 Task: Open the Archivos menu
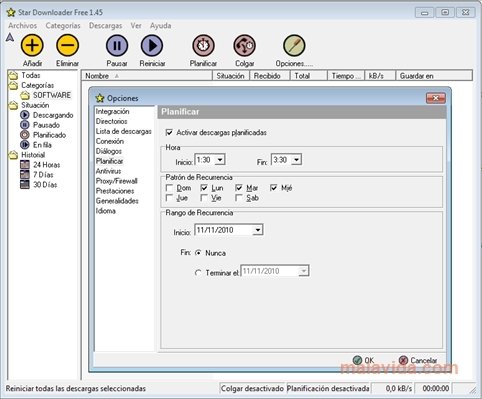click(23, 26)
